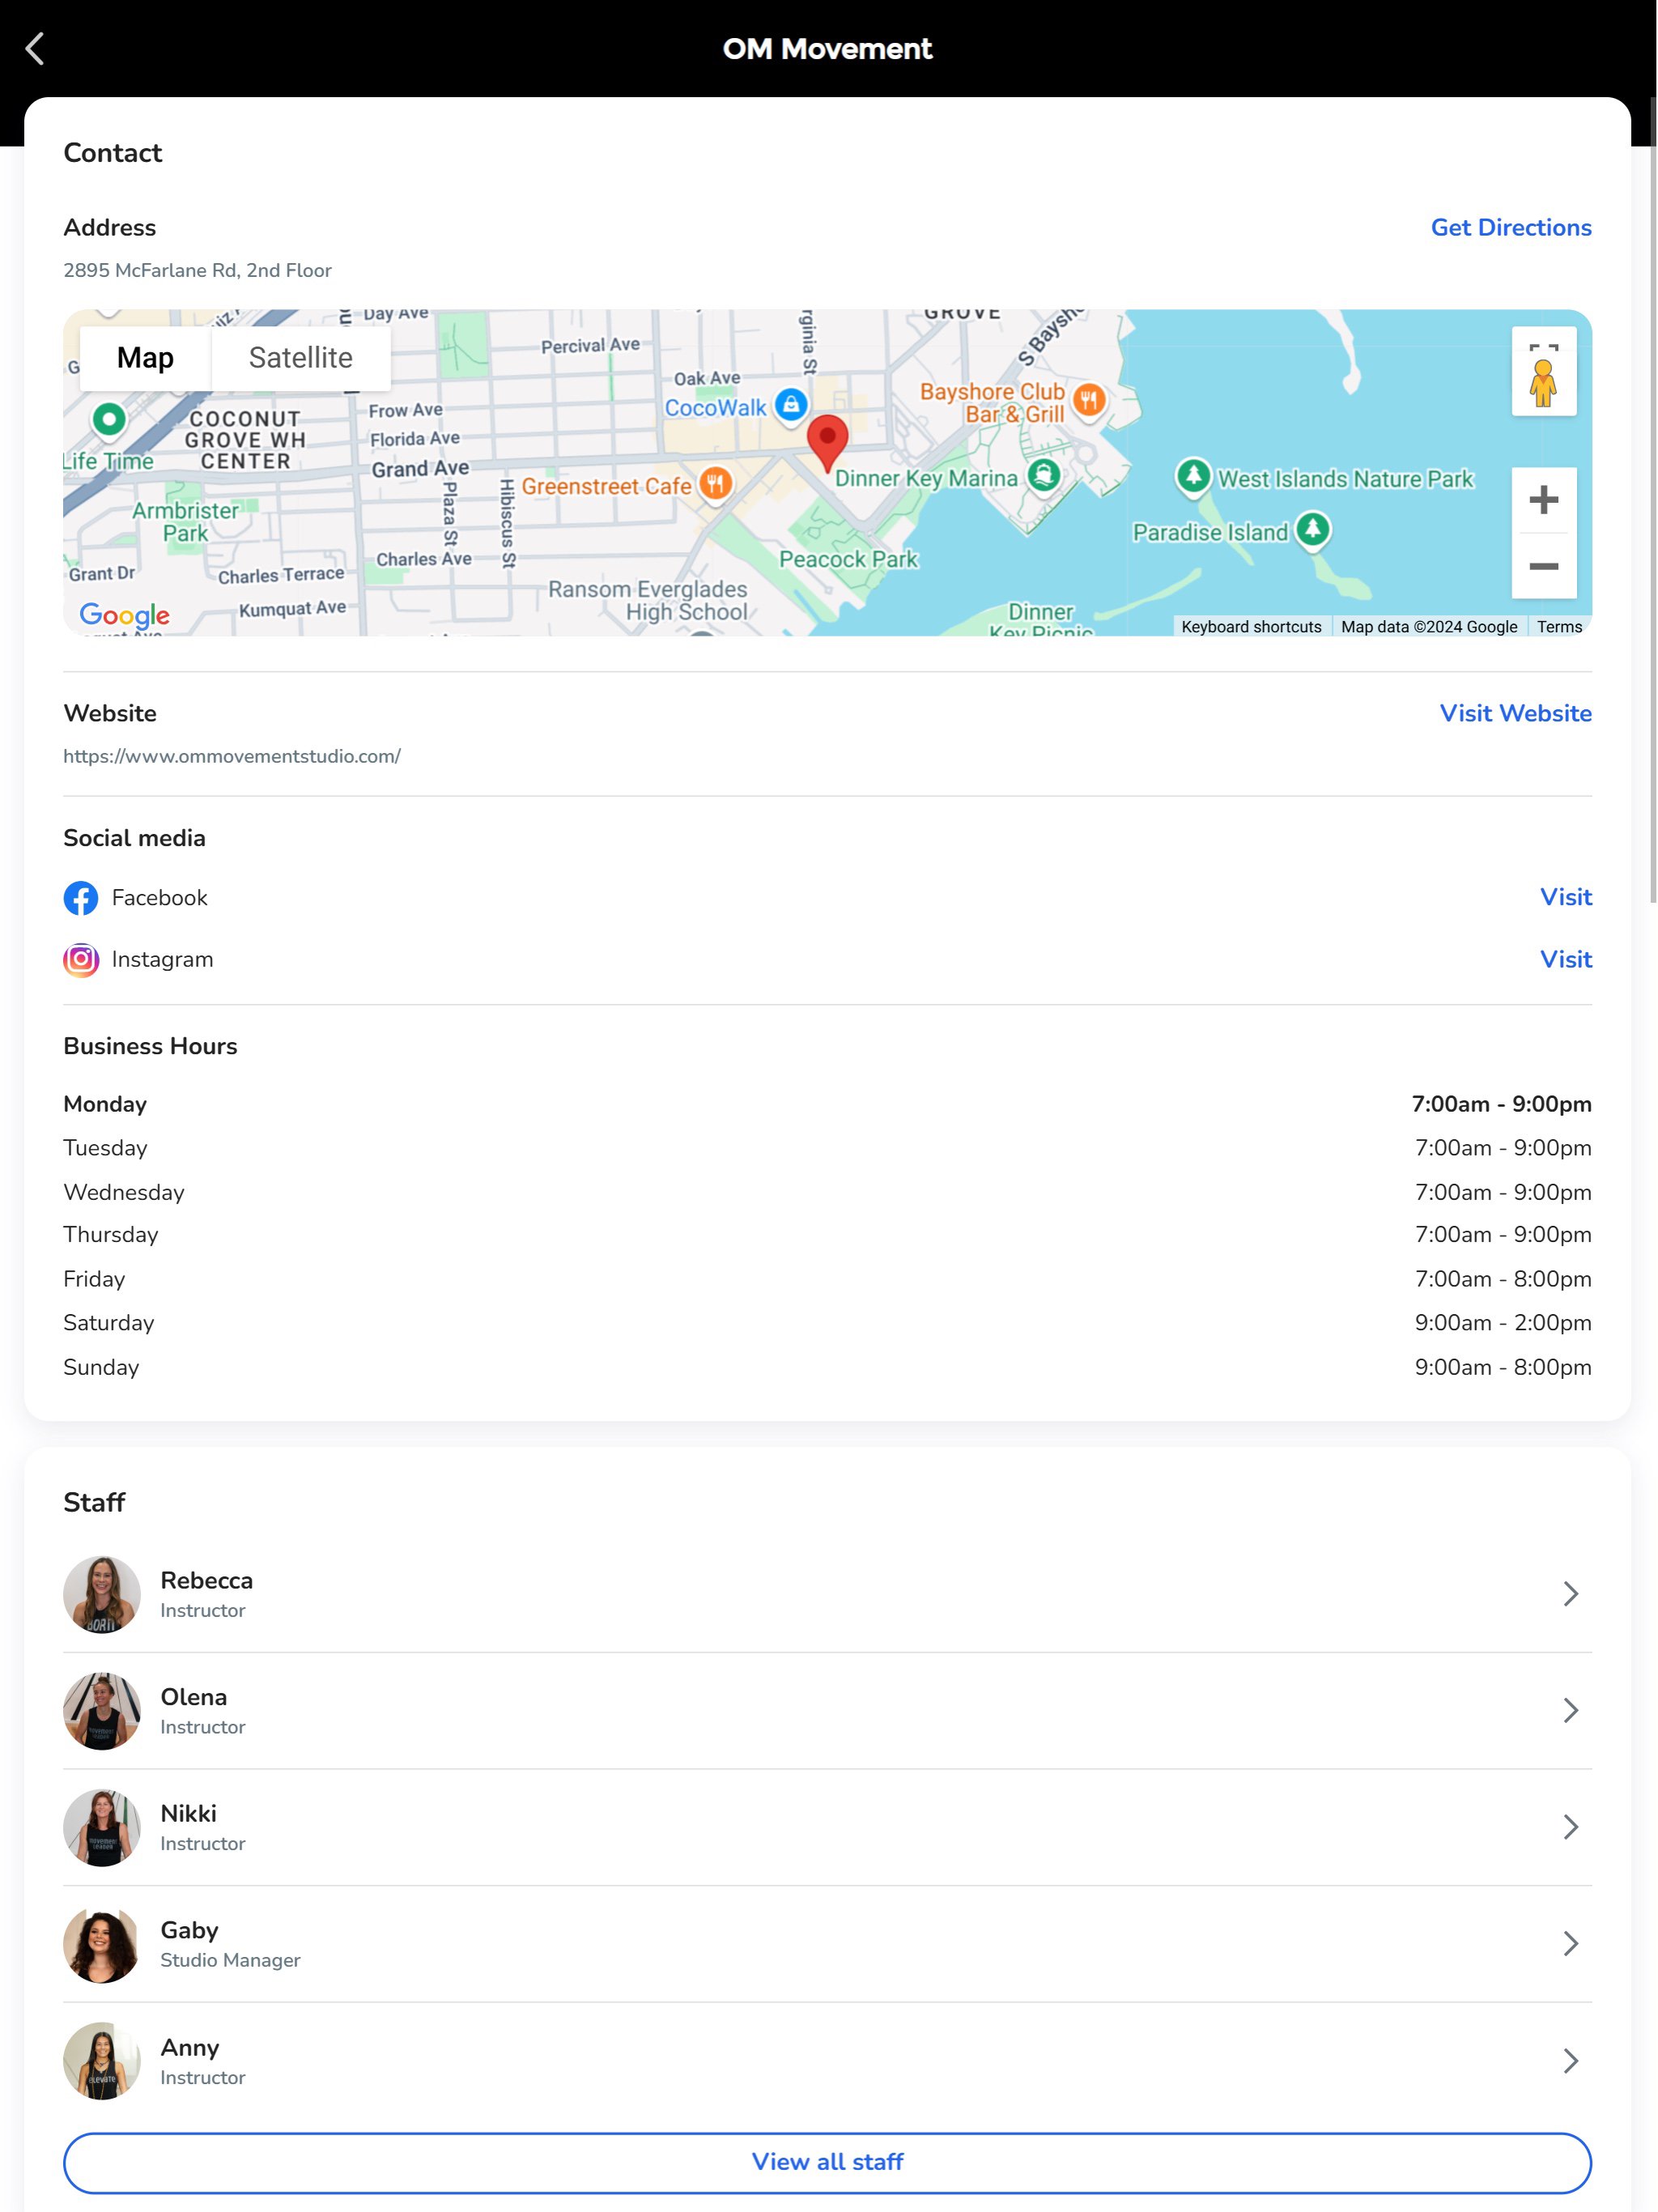Click the page scrollbar on right edge

coord(1652,500)
